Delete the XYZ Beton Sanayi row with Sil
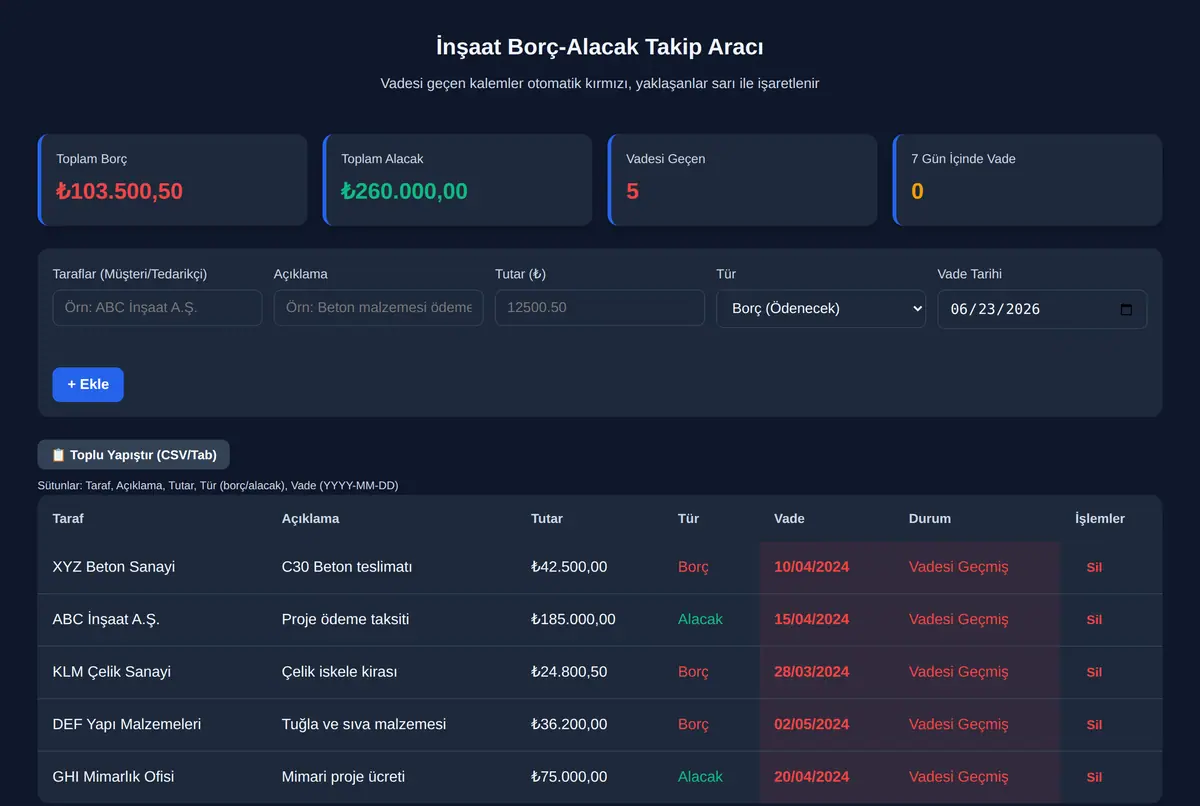Viewport: 1200px width, 806px height. coord(1094,567)
